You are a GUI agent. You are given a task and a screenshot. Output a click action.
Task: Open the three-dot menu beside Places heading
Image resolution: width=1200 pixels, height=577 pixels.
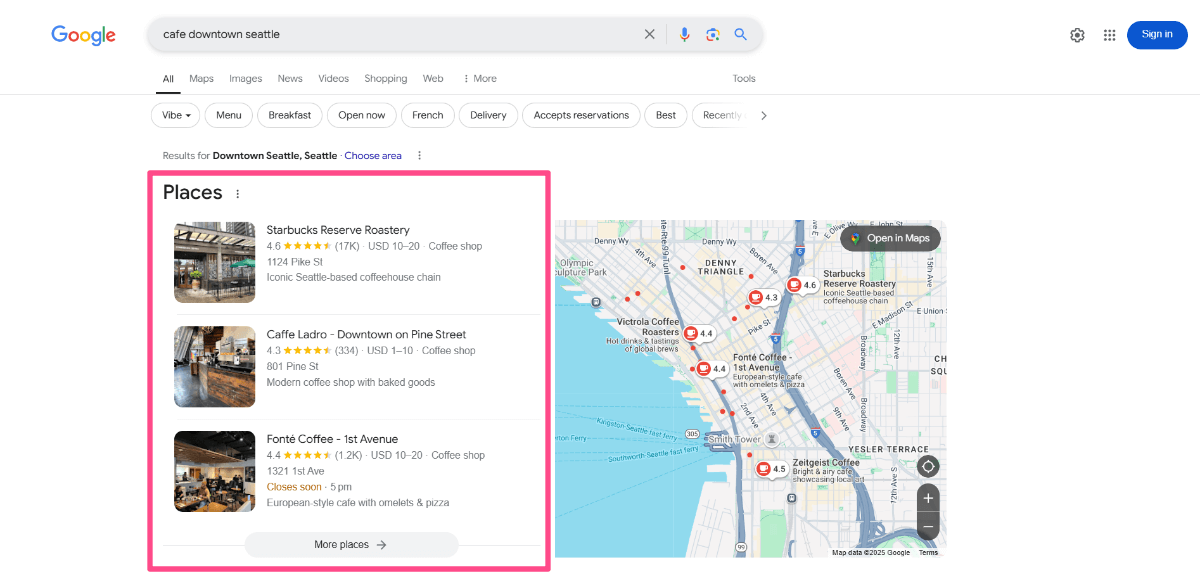point(237,194)
